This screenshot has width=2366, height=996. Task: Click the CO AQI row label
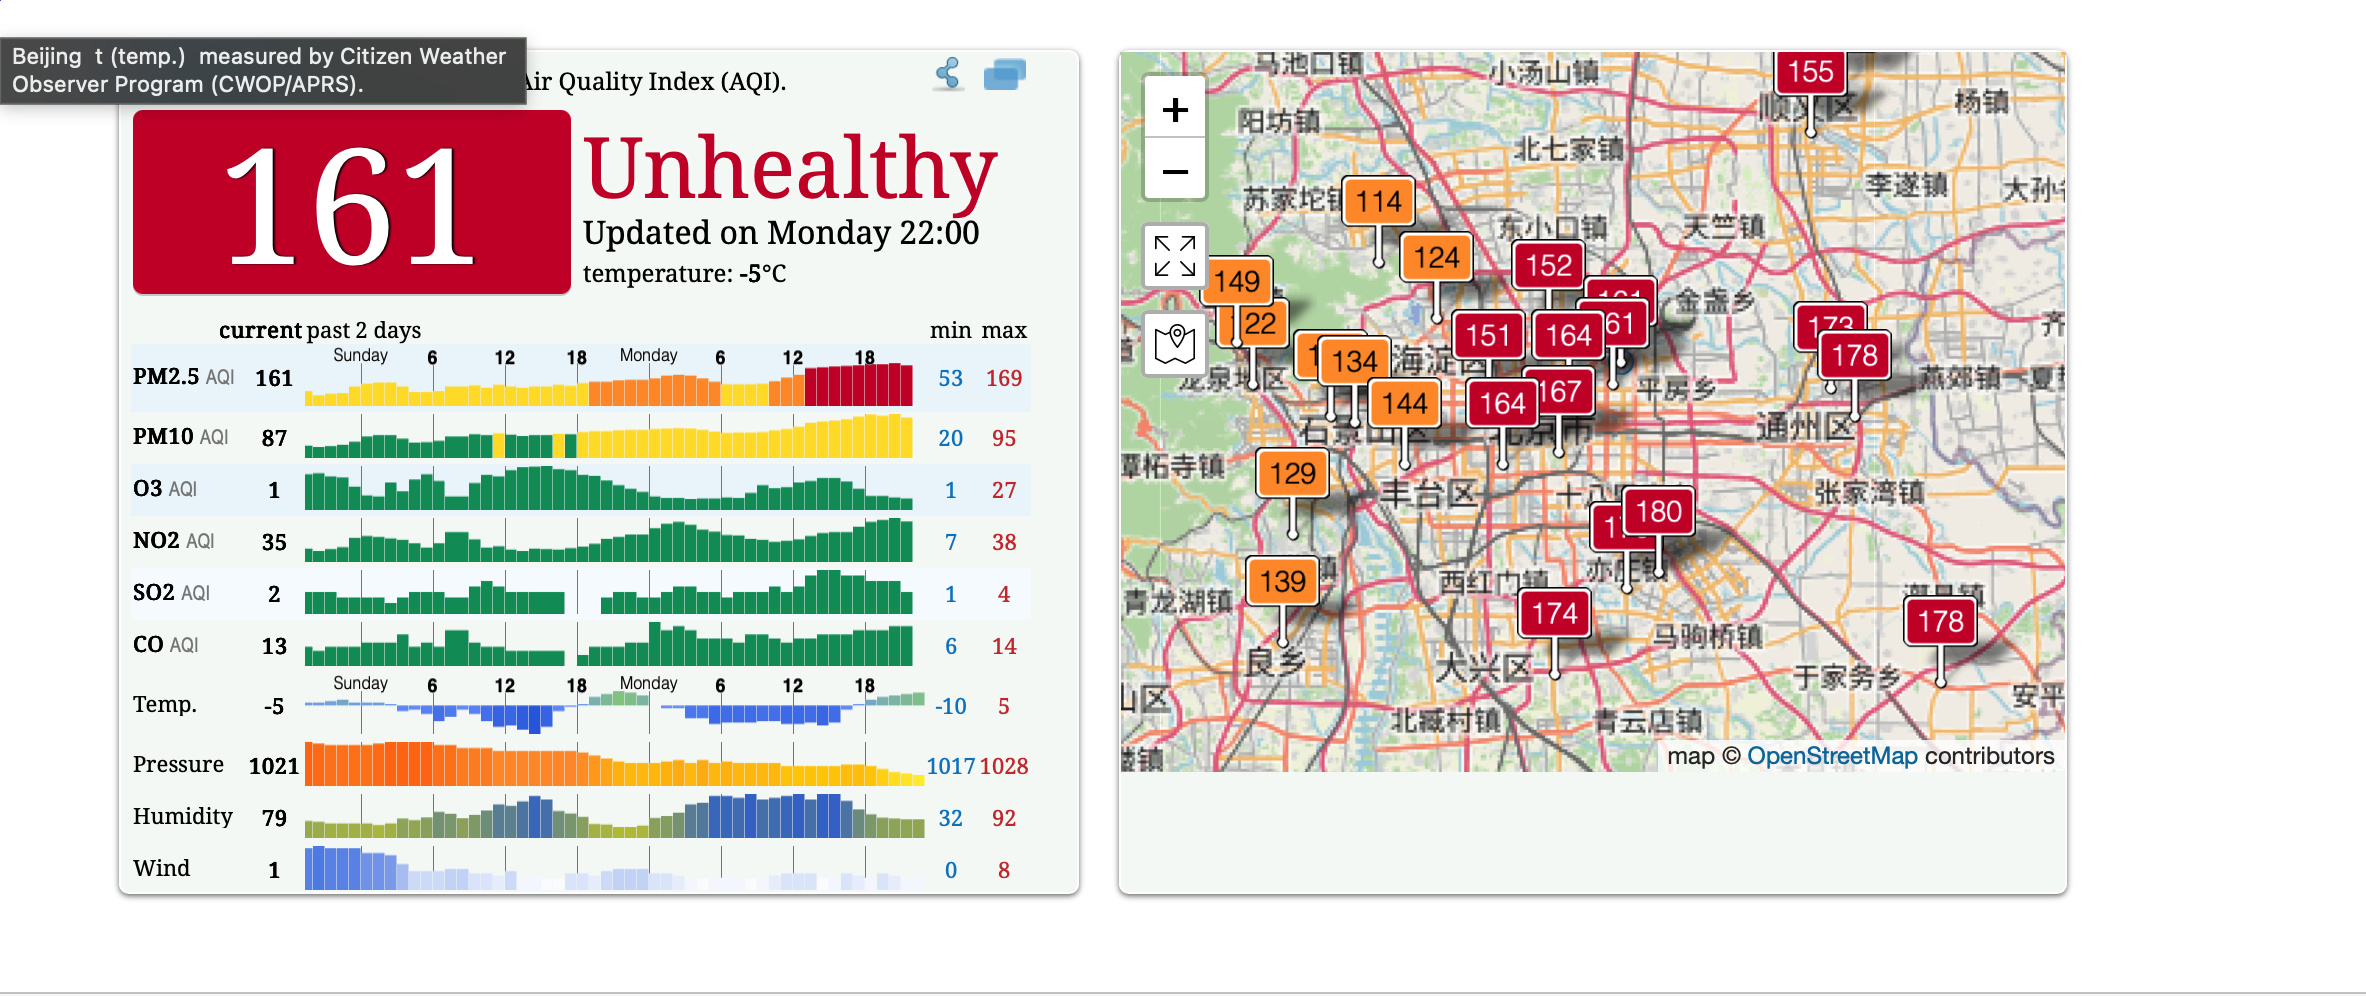click(x=165, y=645)
